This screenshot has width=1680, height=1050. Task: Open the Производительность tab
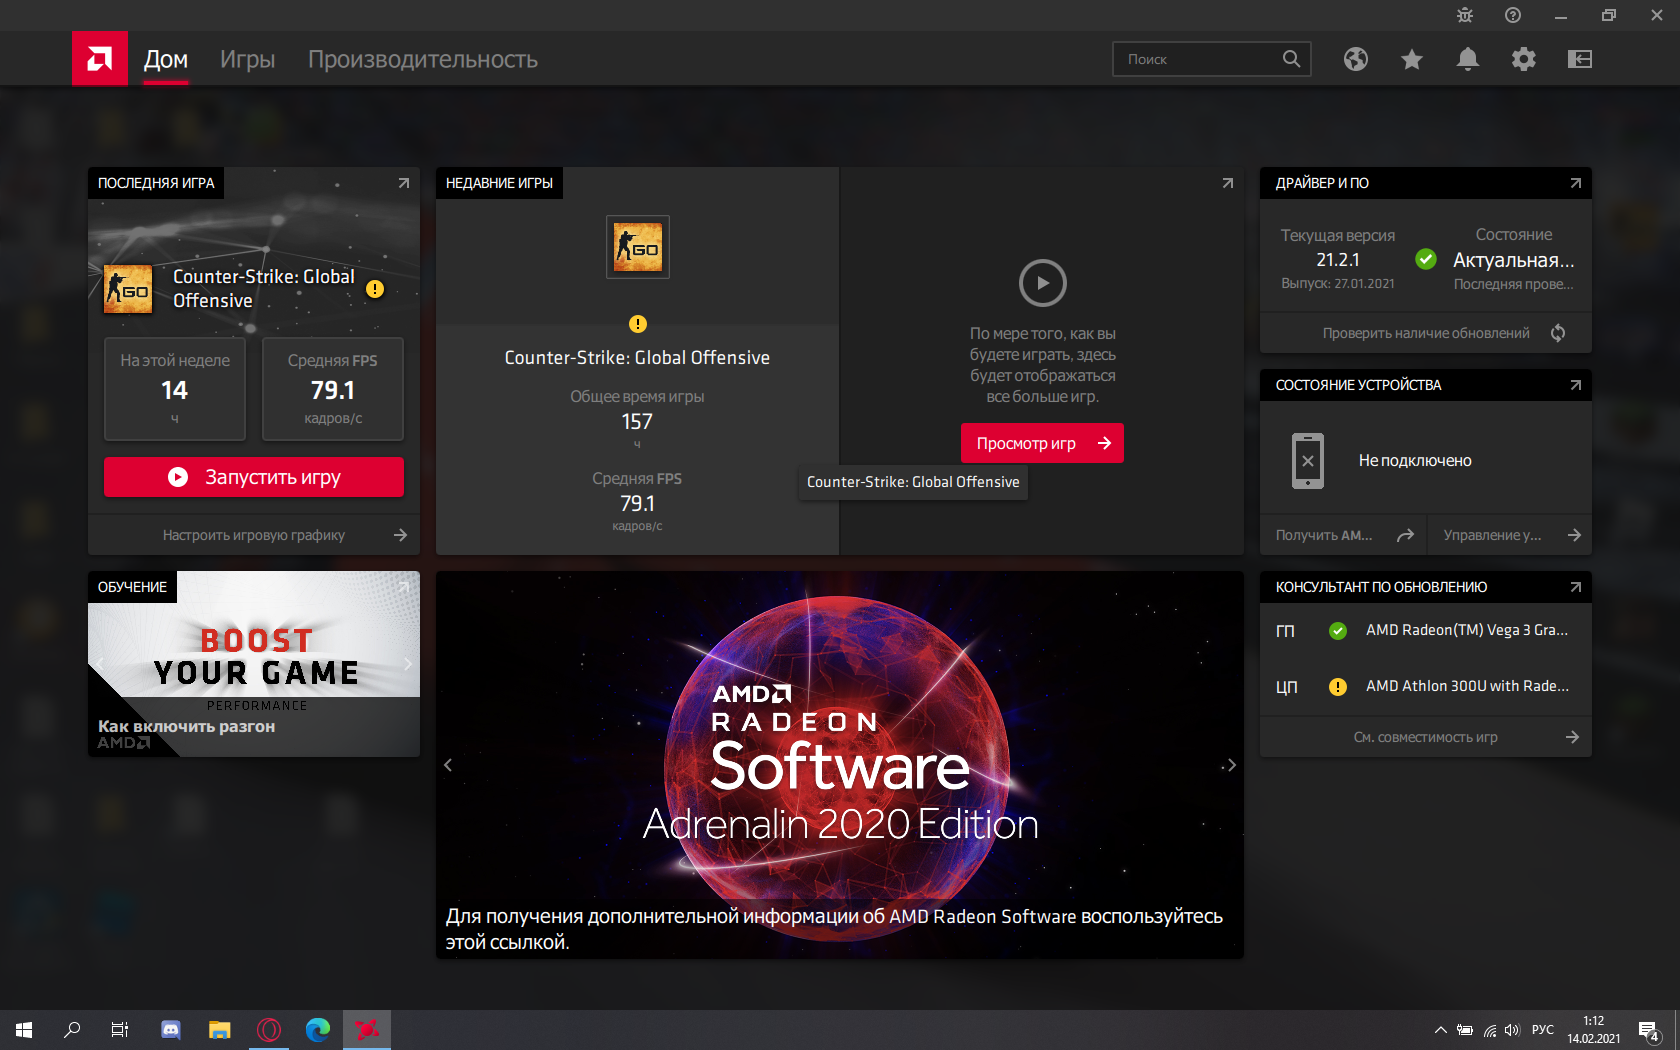(x=423, y=59)
